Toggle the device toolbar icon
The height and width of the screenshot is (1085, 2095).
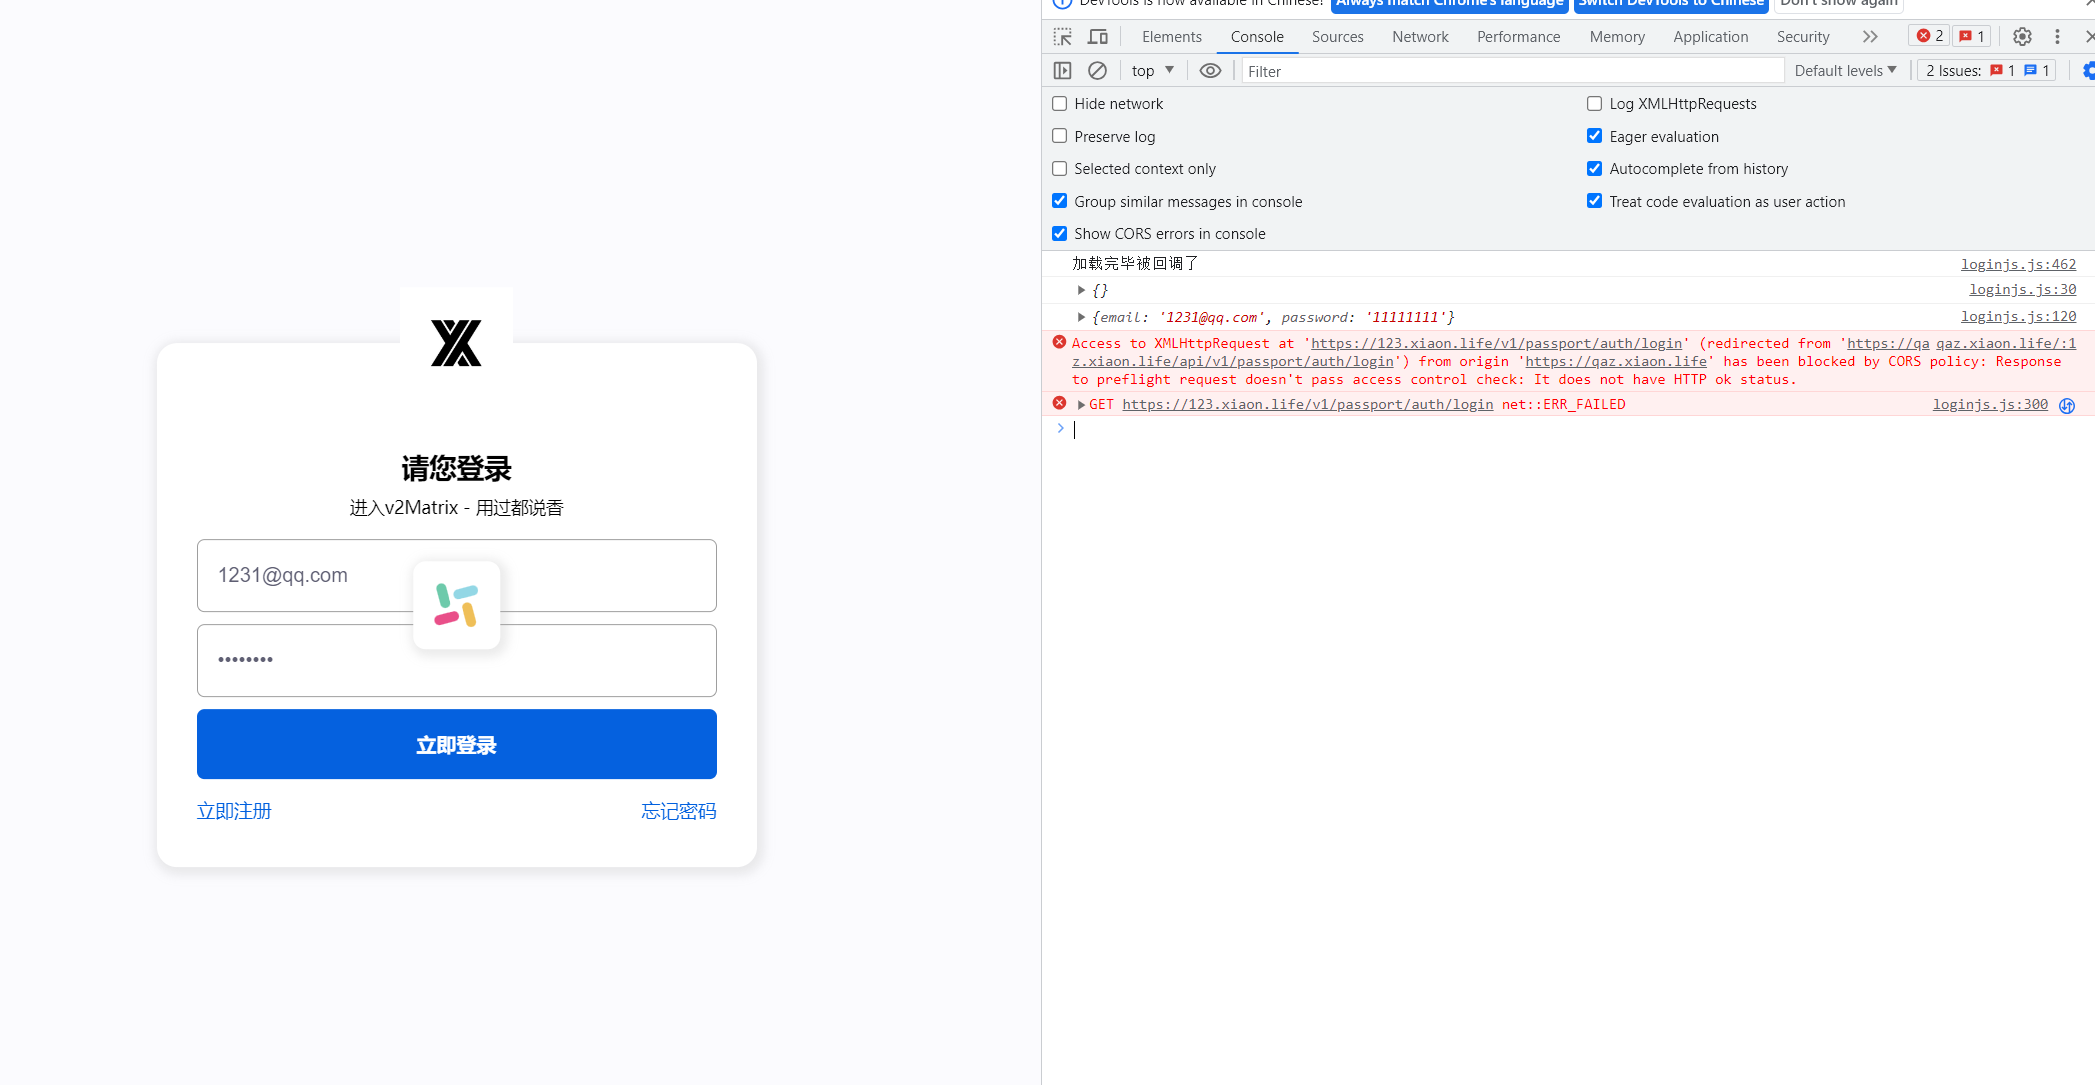pyautogui.click(x=1098, y=37)
